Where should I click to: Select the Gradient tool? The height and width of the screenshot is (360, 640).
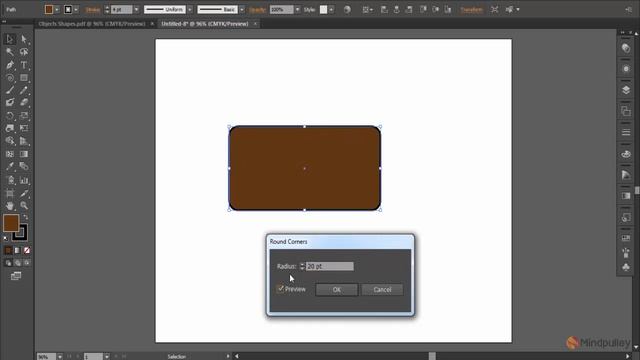coord(24,154)
